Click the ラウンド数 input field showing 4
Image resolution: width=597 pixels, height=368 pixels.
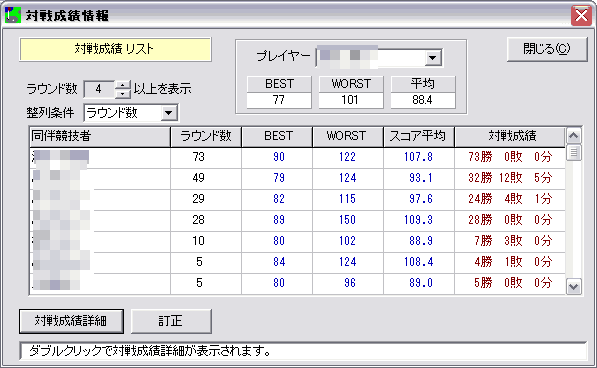pyautogui.click(x=99, y=89)
